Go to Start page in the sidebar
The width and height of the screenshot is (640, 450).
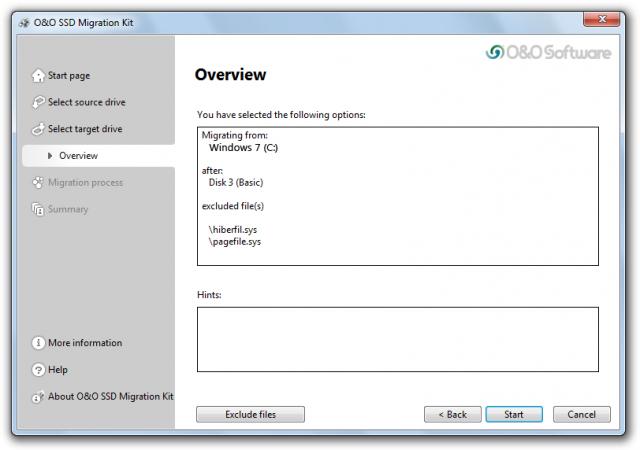69,76
